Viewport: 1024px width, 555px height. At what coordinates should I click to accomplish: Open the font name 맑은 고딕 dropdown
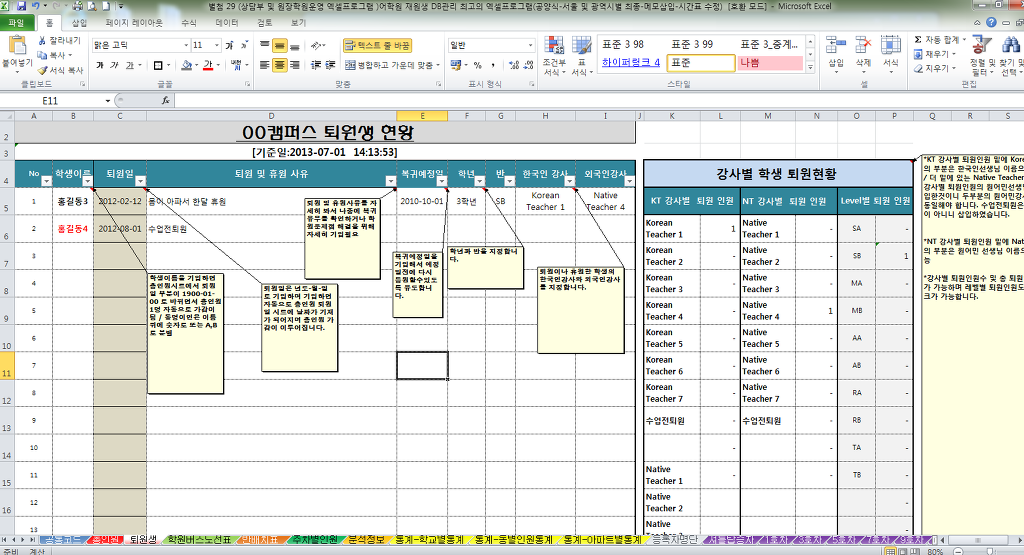tap(186, 45)
